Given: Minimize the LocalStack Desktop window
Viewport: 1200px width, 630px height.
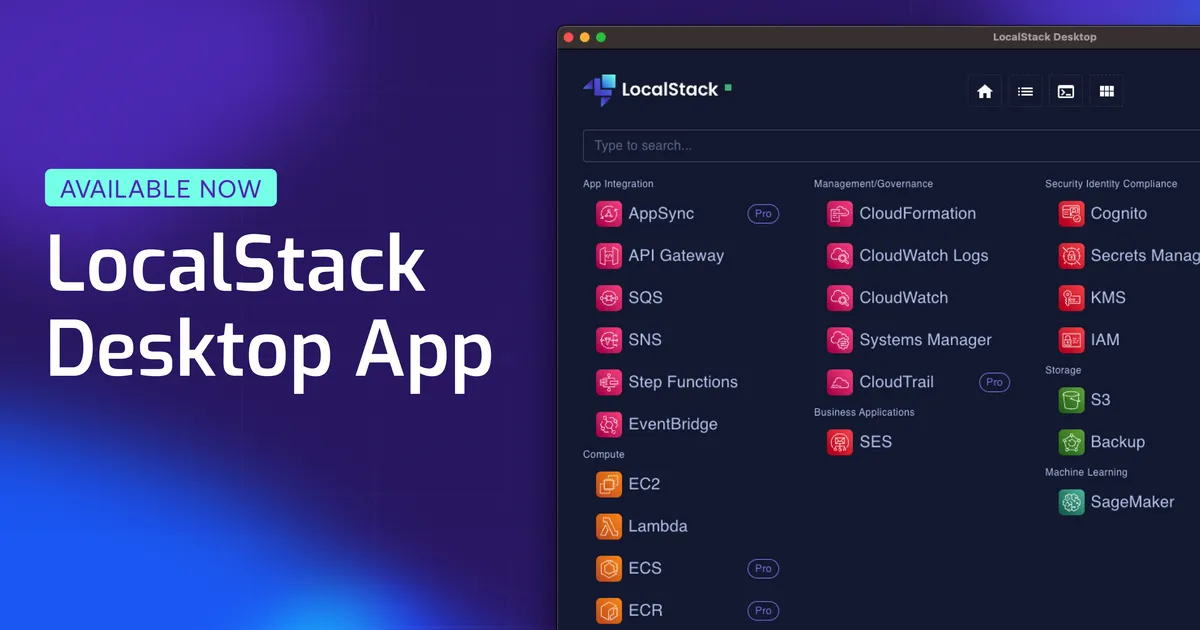Looking at the screenshot, I should [x=585, y=37].
